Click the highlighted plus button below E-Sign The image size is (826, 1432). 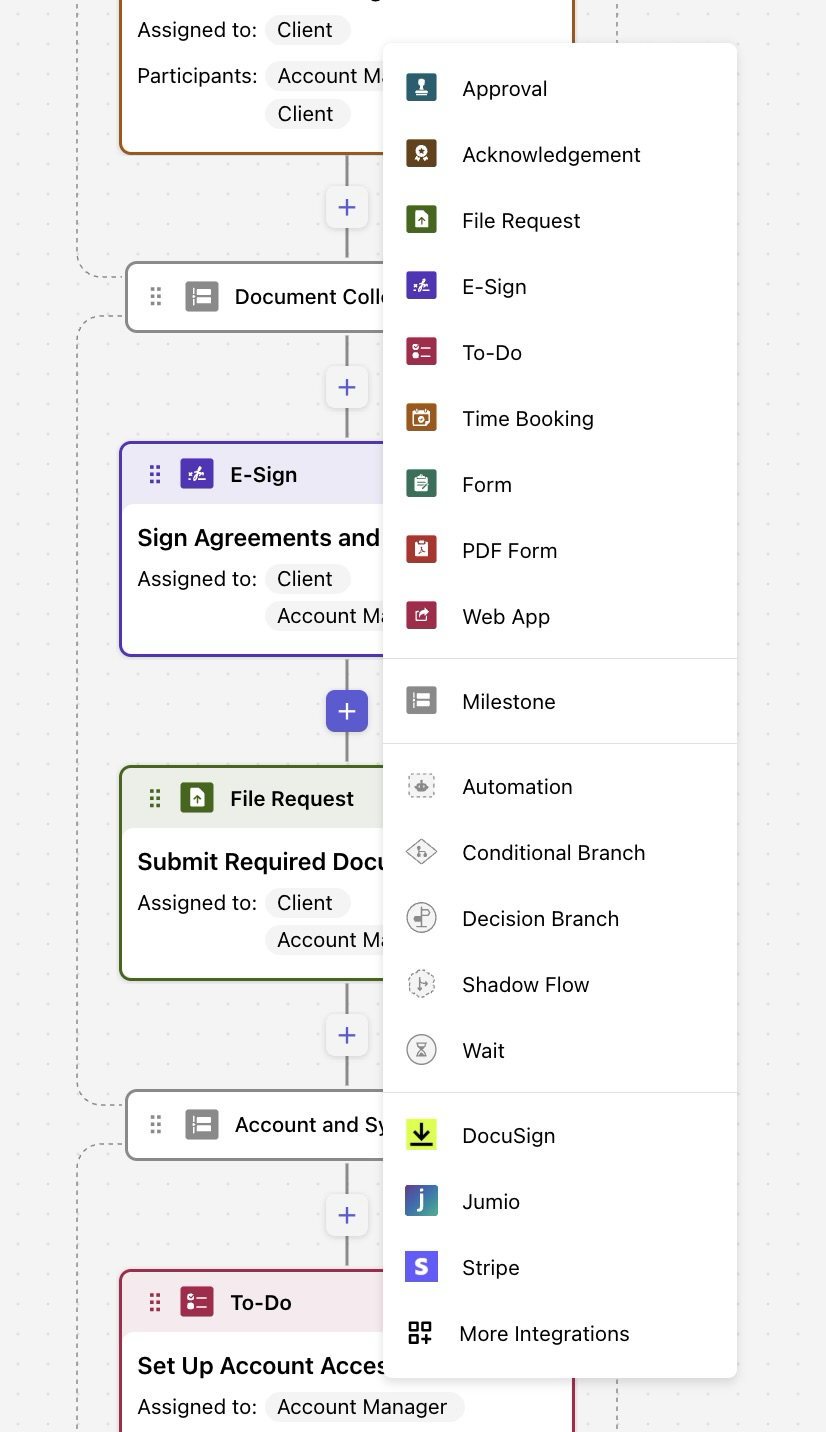(347, 711)
